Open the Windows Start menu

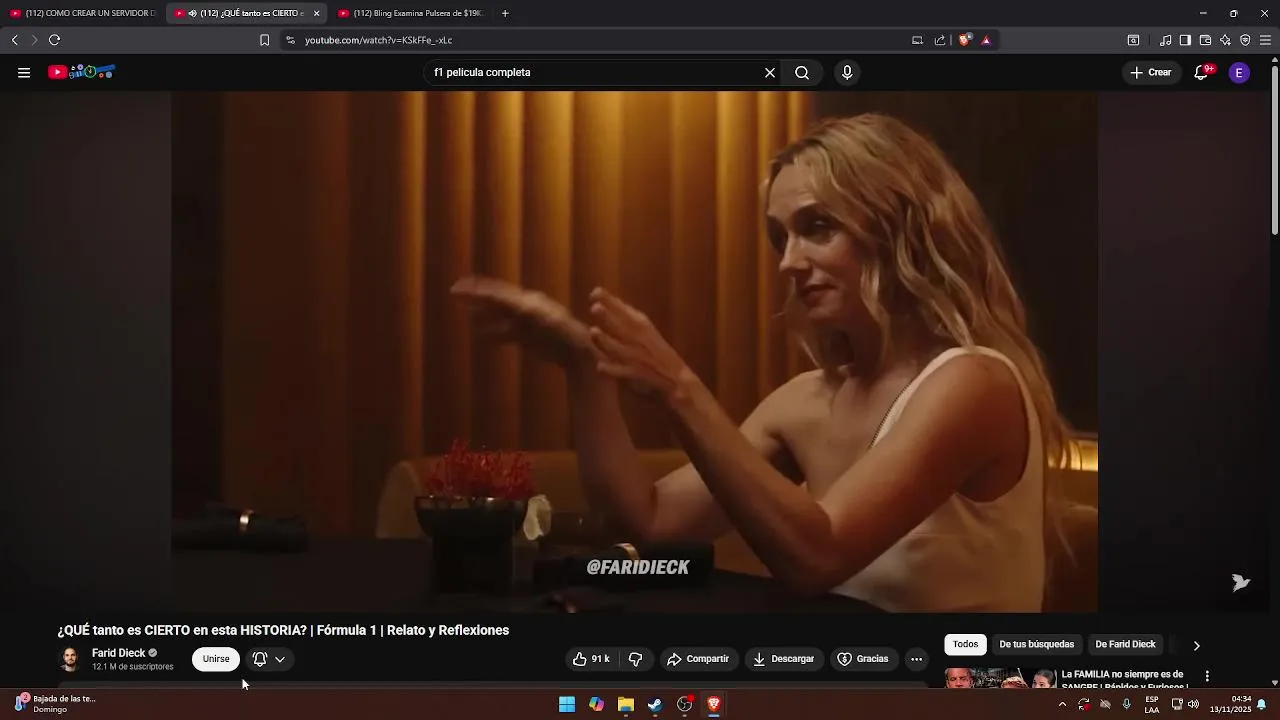pos(567,705)
